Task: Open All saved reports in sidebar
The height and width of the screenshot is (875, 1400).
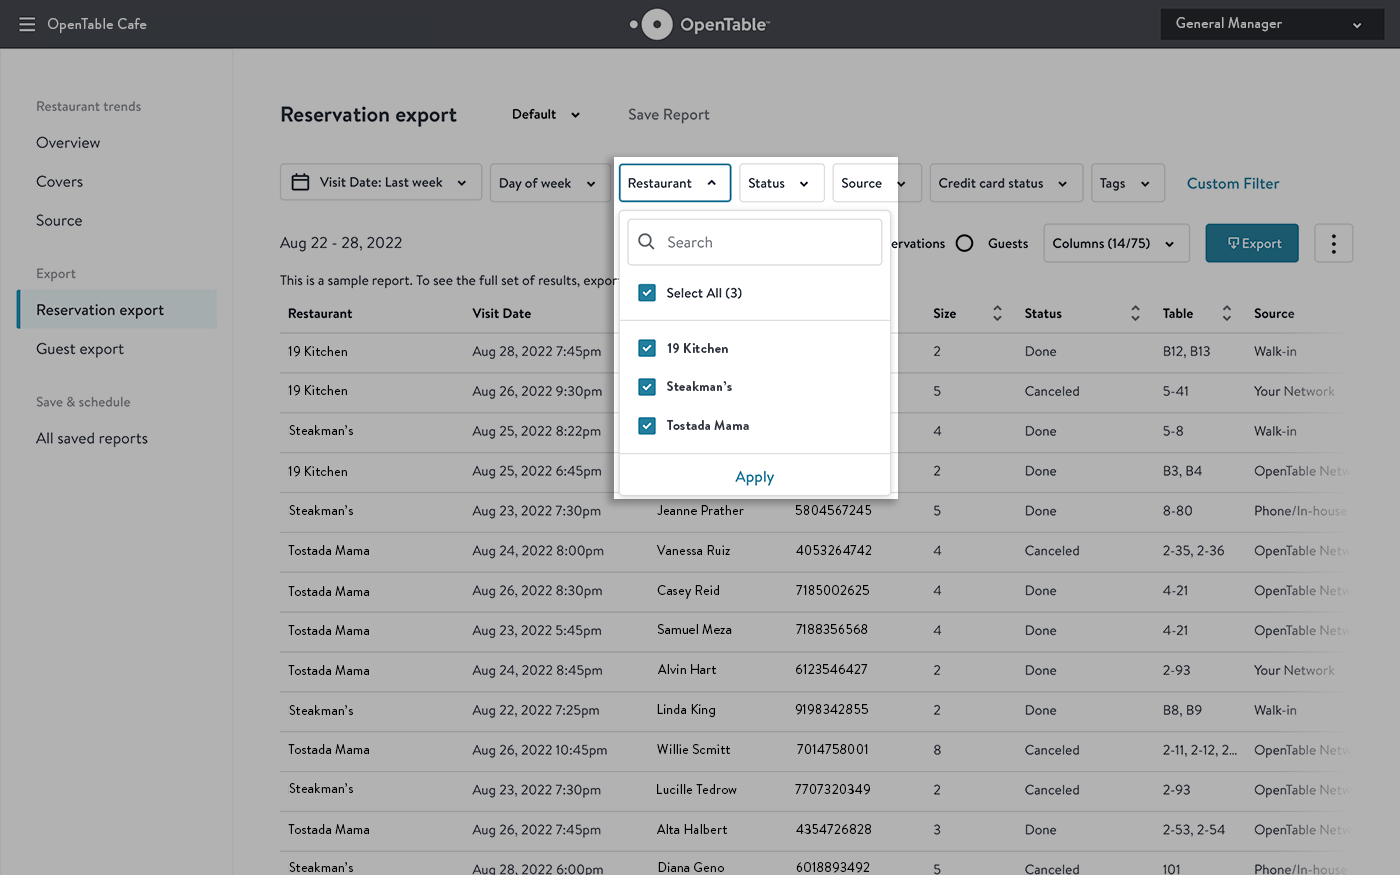Action: tap(92, 438)
